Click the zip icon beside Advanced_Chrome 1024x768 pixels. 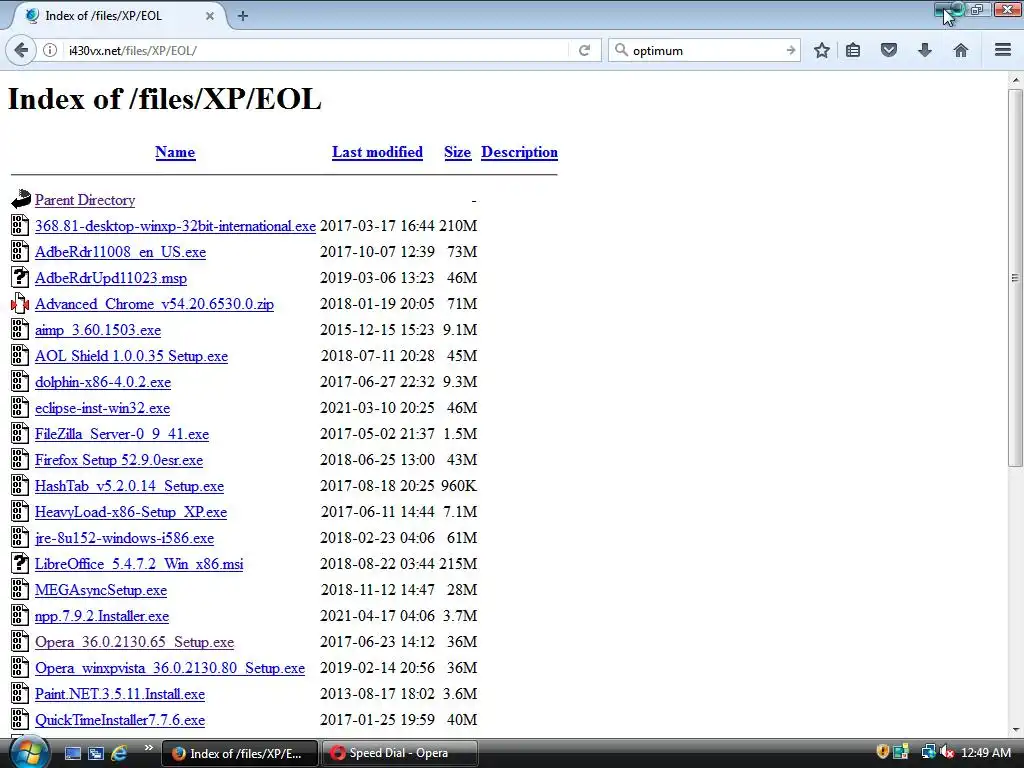click(x=20, y=304)
